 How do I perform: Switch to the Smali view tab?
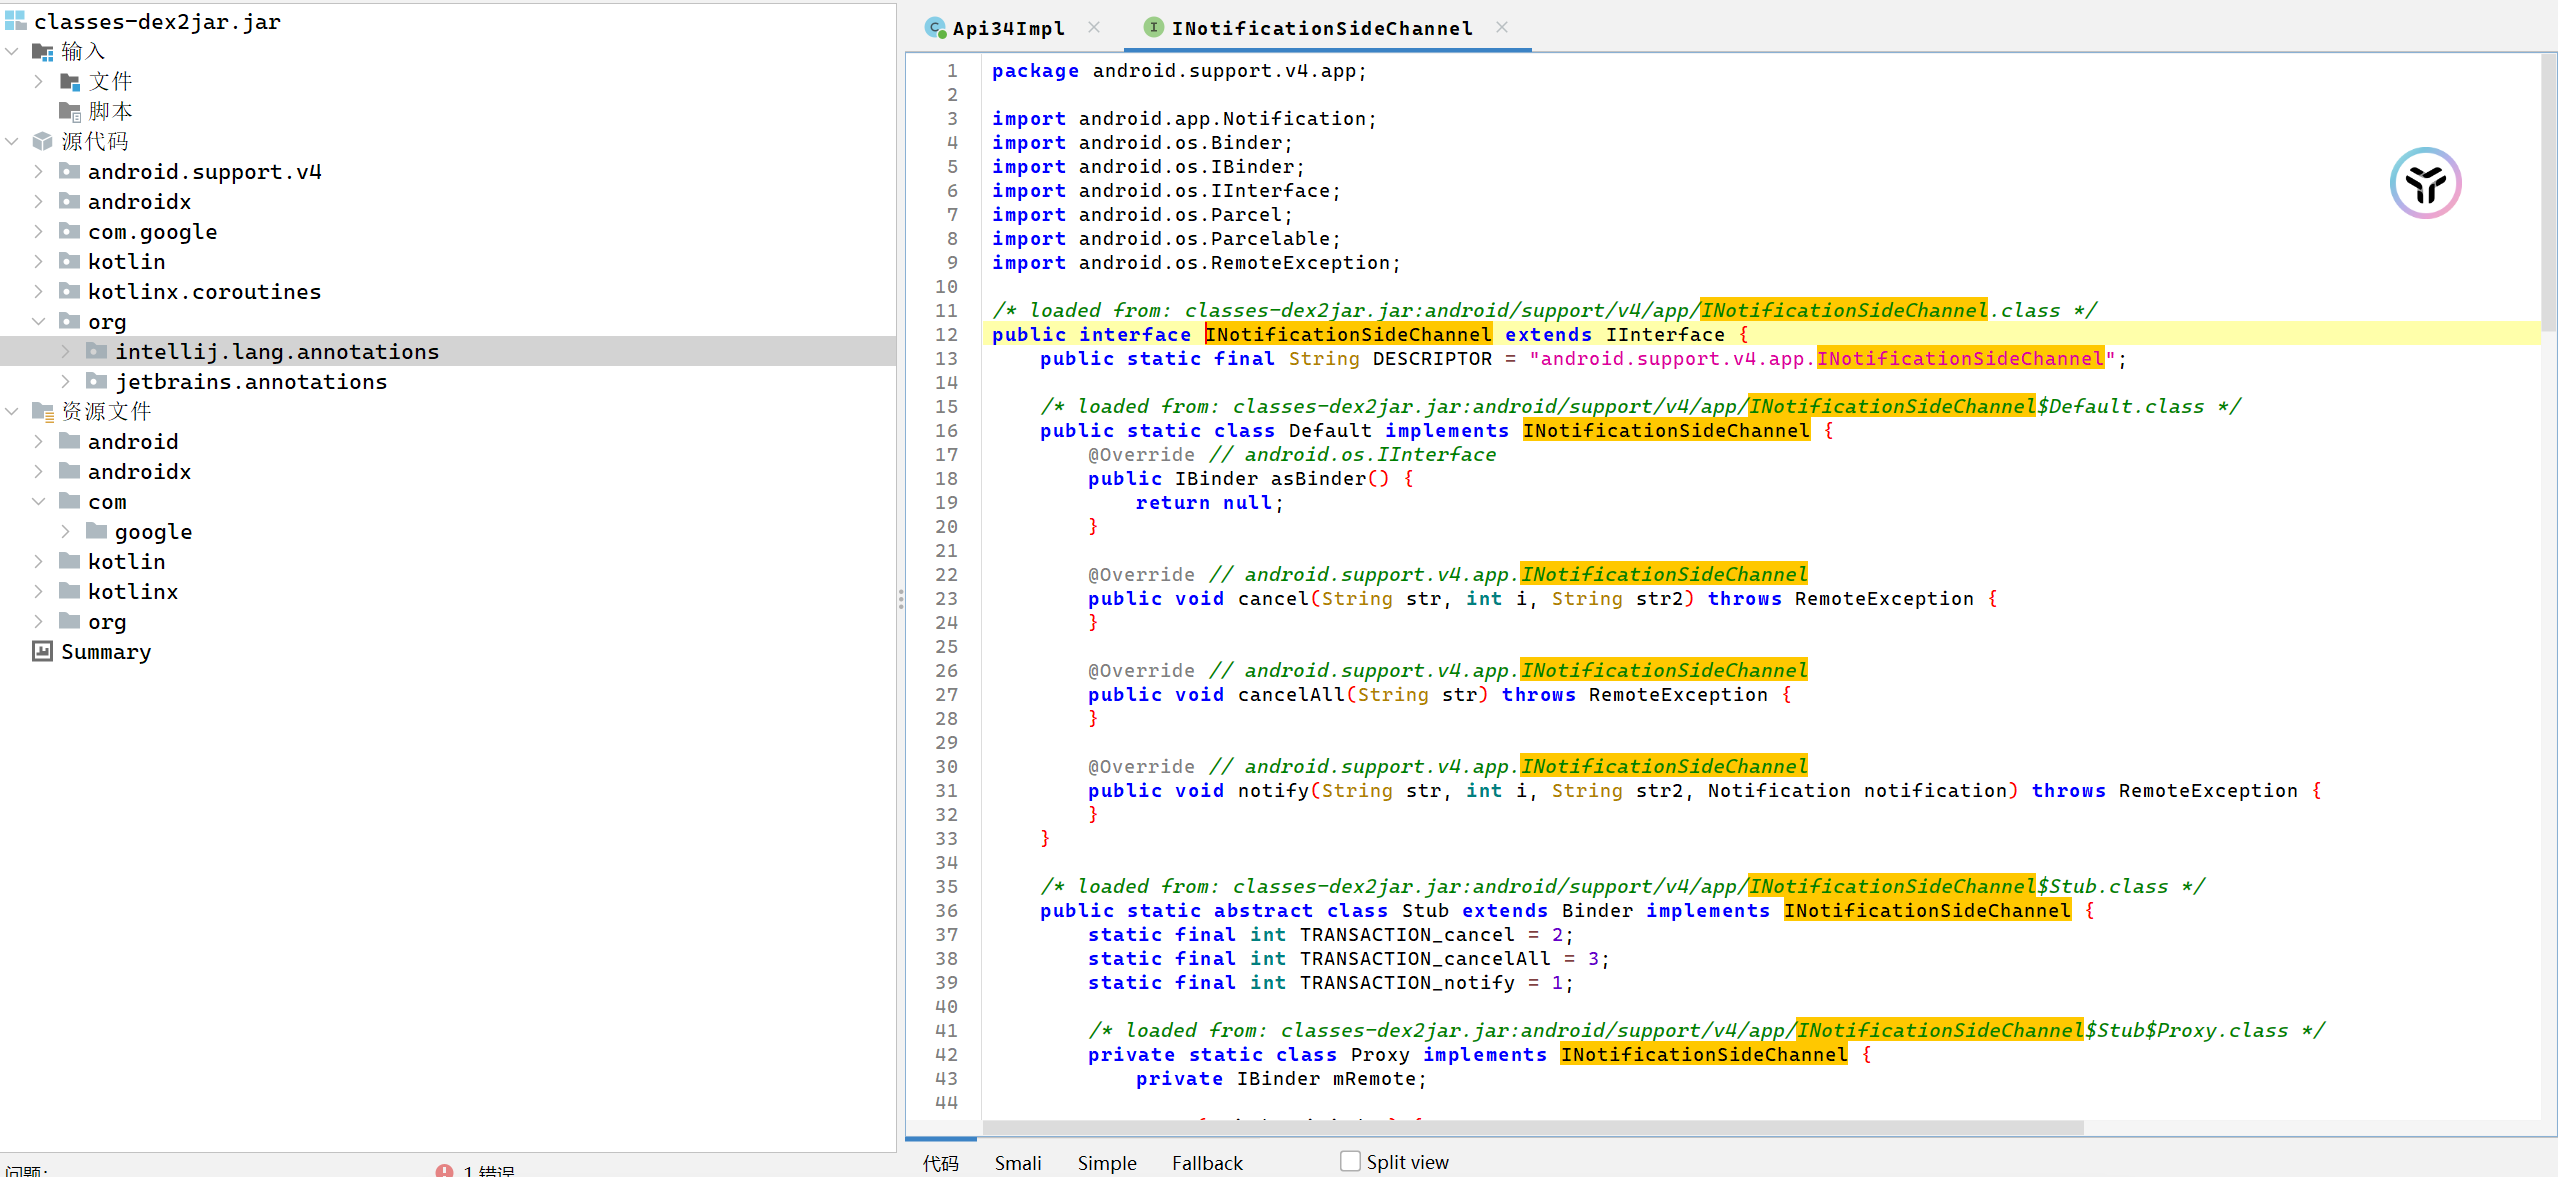pyautogui.click(x=1017, y=1162)
